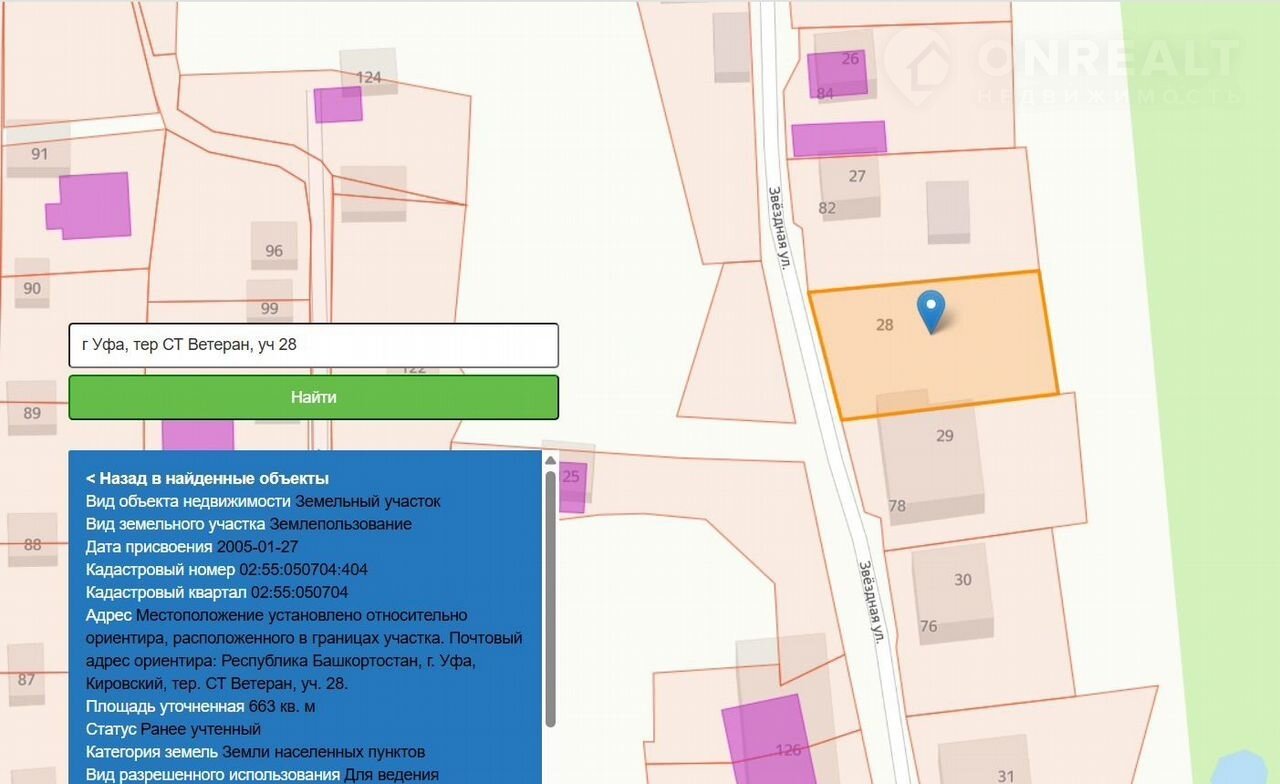Click the scroll-up arrow of info panel

pos(550,460)
